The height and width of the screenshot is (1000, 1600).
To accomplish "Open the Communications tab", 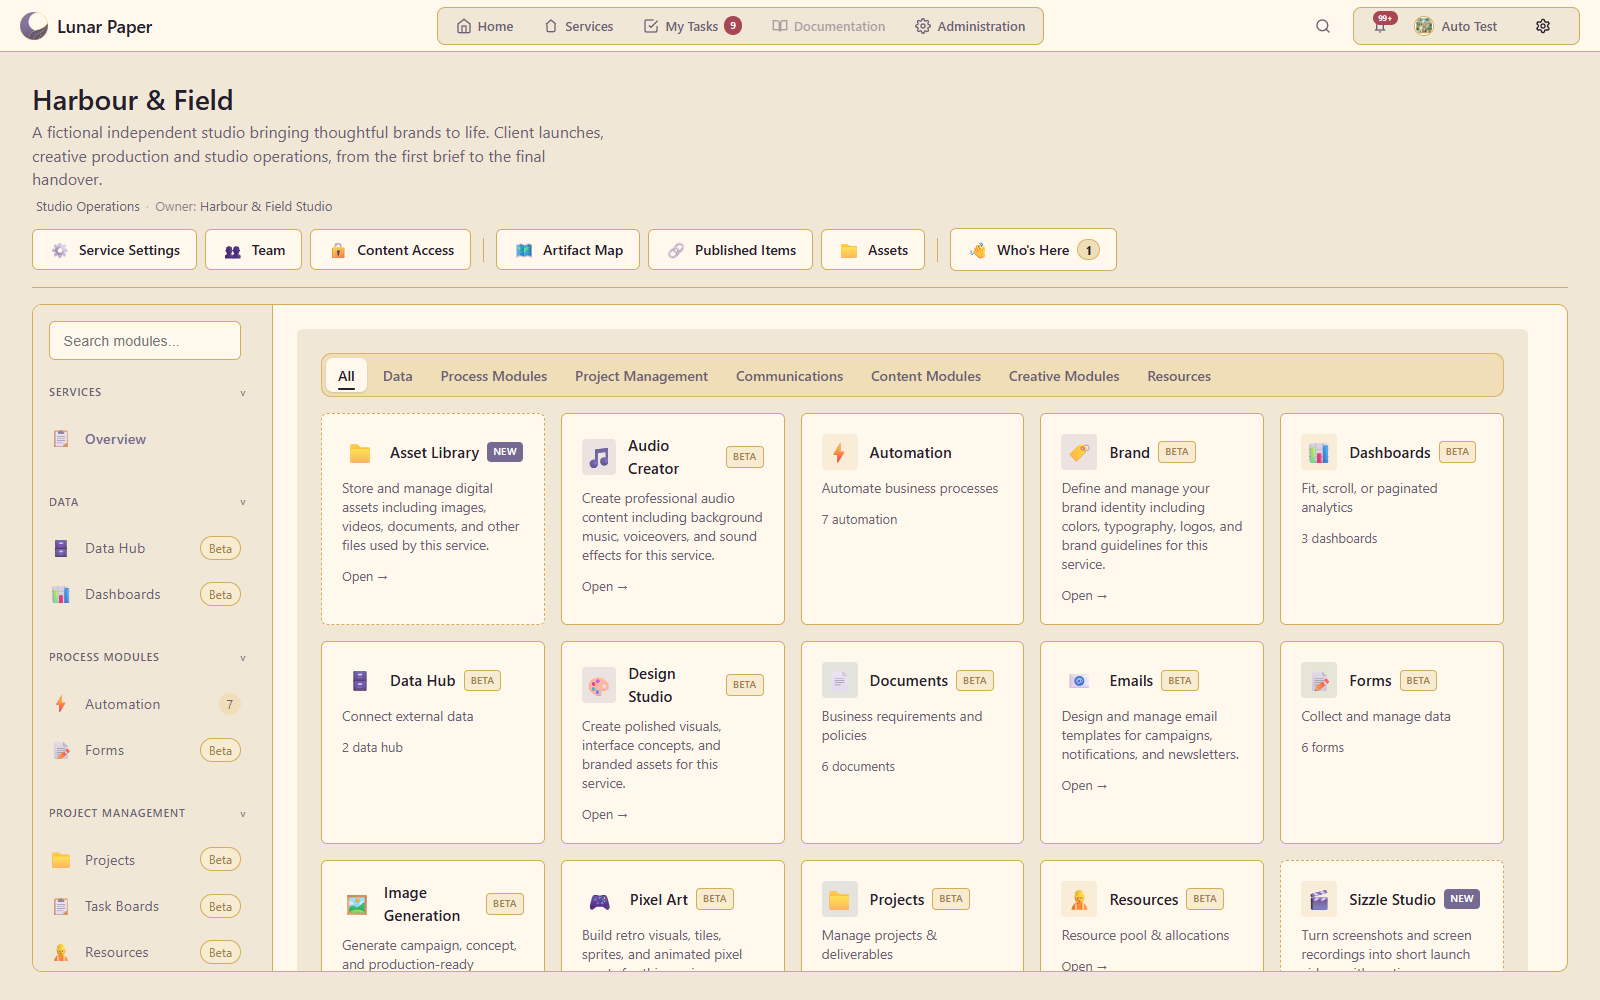I will 789,376.
